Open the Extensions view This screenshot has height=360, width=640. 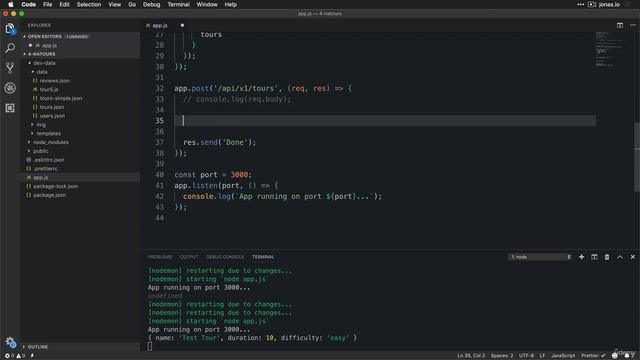pos(10,108)
